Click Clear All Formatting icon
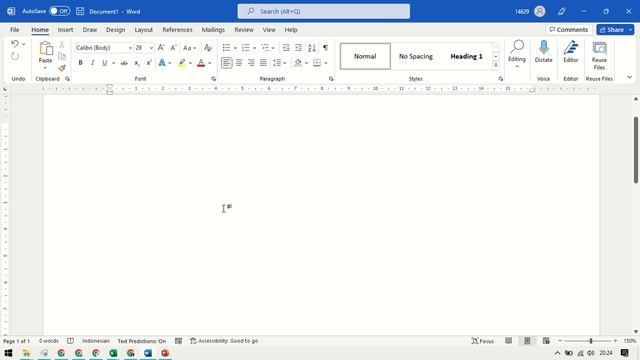The height and width of the screenshot is (360, 640). [x=208, y=48]
